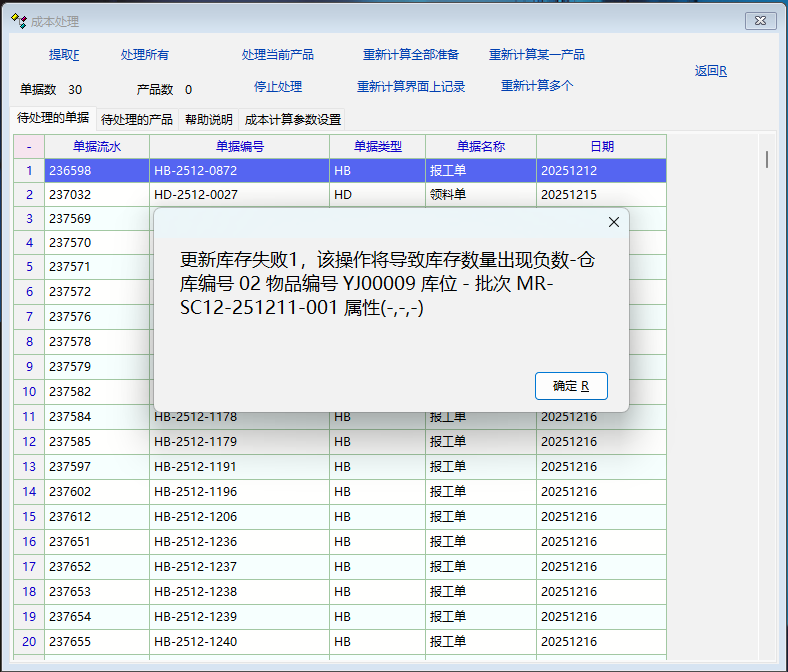Click 重新计算界面上记录 link
Image resolution: width=788 pixels, height=672 pixels.
(411, 87)
